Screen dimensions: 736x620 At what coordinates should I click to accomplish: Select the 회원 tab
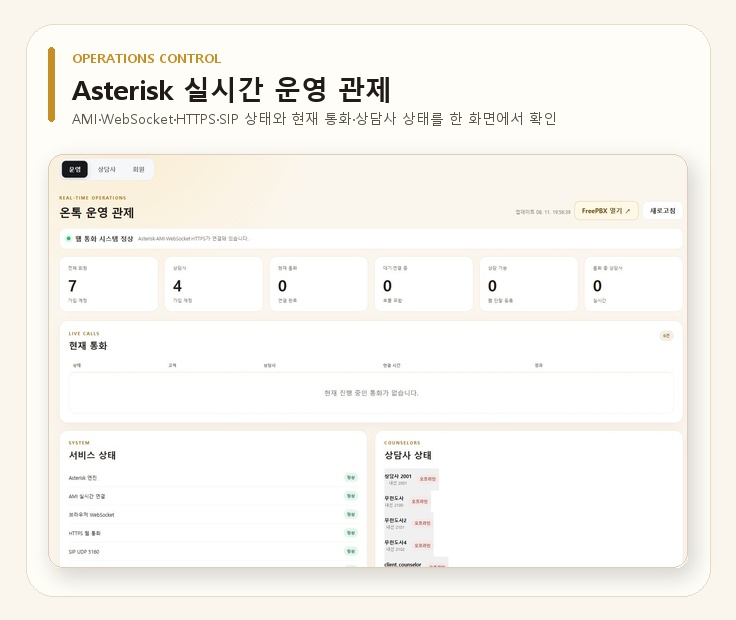[138, 169]
